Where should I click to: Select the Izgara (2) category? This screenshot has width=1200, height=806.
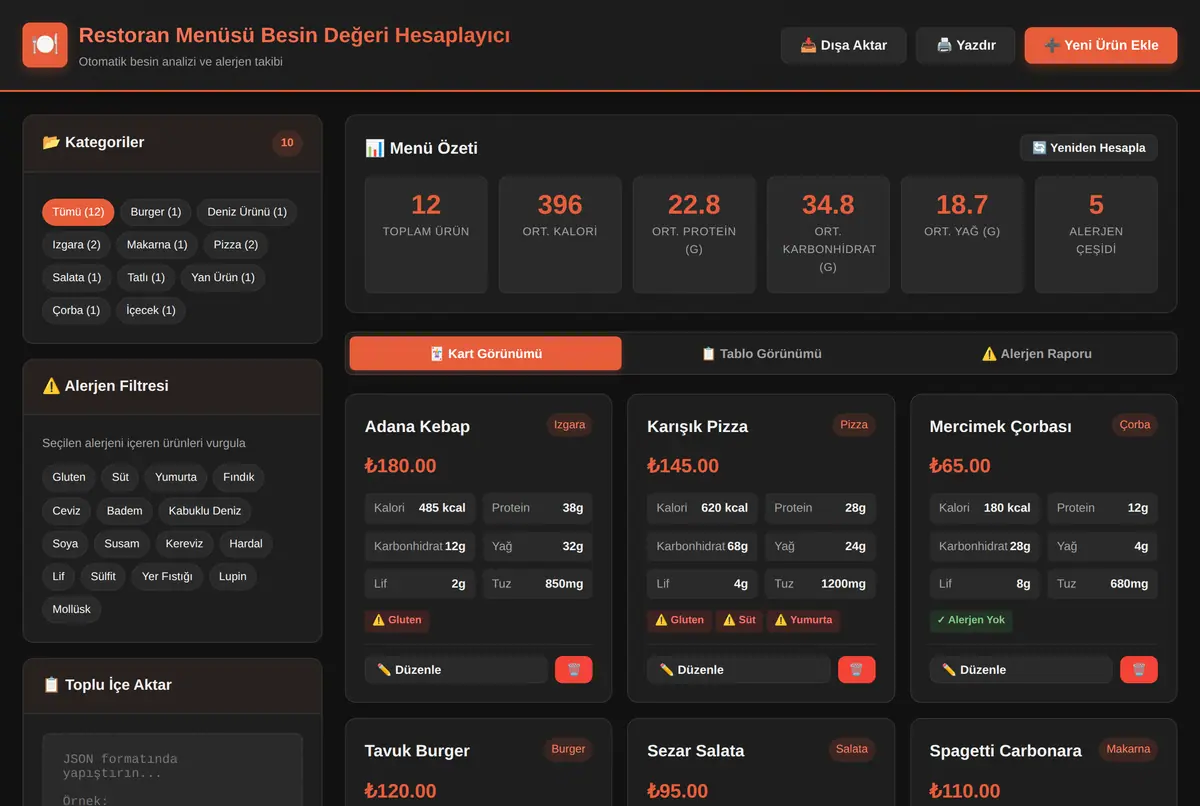click(x=77, y=245)
